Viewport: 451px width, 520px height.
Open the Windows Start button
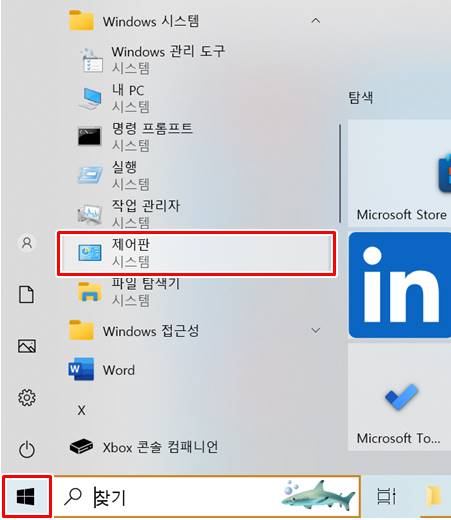point(26,497)
